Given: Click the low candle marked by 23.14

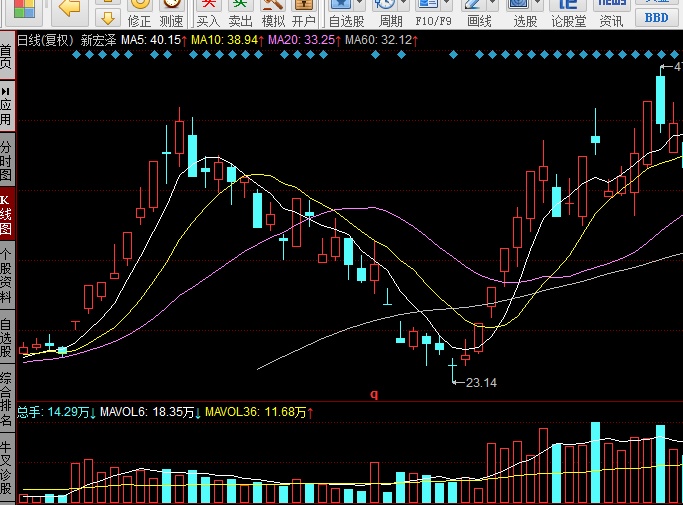Looking at the screenshot, I should [453, 371].
